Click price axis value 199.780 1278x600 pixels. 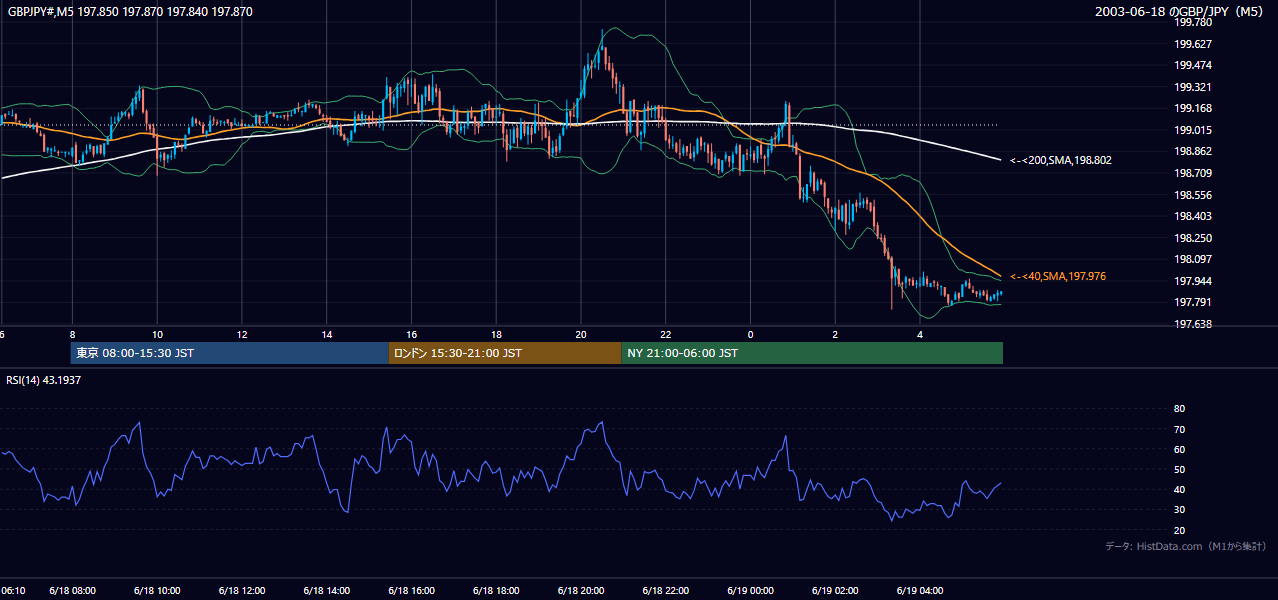click(x=1193, y=22)
